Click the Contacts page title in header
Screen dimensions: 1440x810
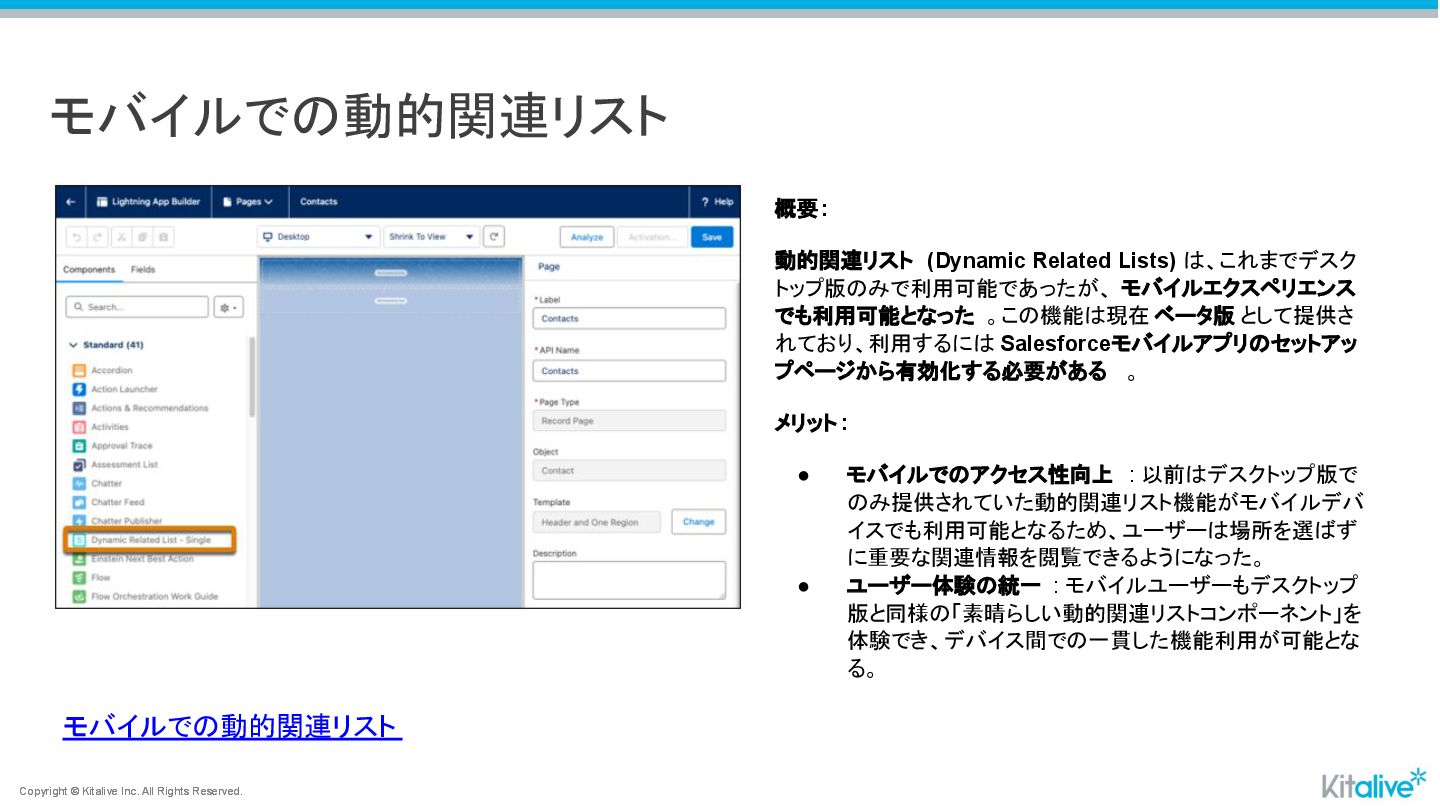(x=319, y=202)
